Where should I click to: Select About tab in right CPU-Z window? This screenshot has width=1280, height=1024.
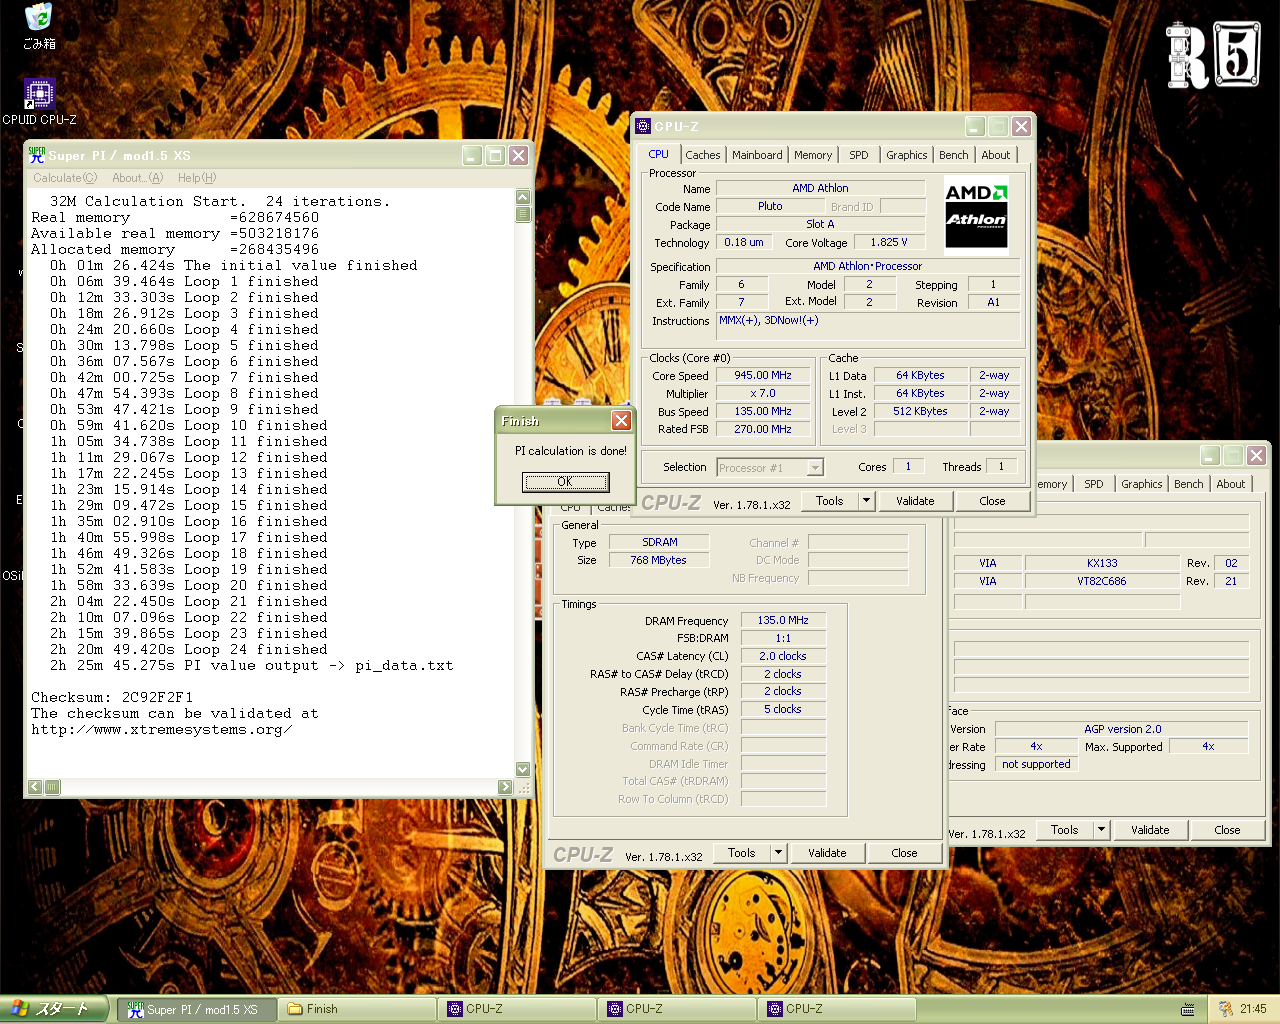click(1230, 484)
